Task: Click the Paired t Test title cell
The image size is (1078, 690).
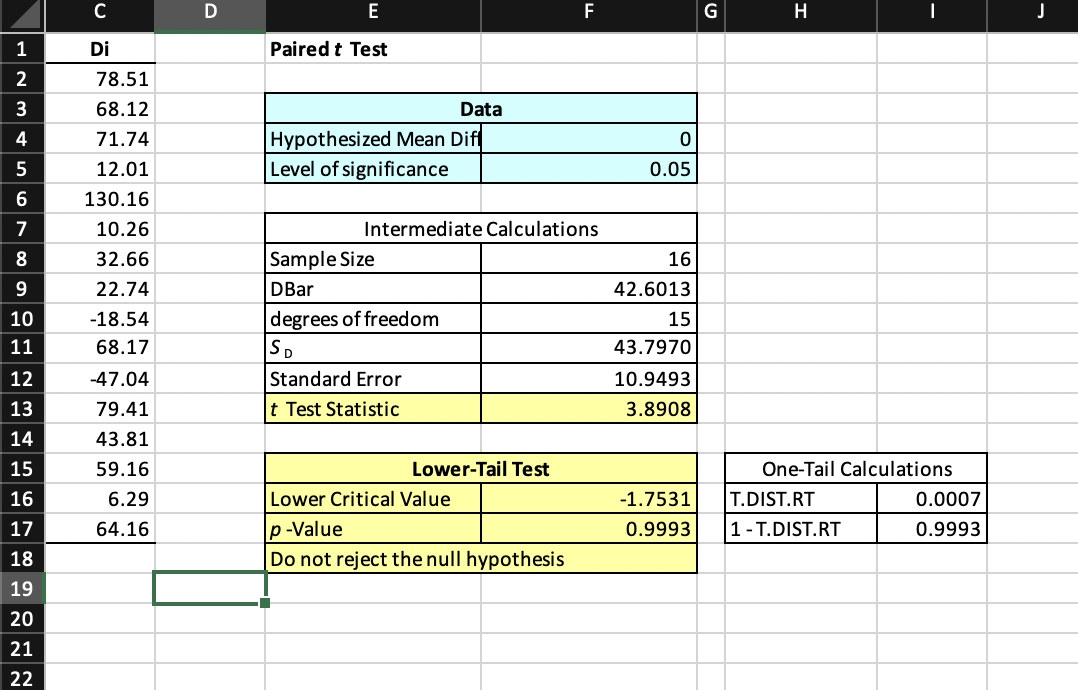Action: pos(373,49)
